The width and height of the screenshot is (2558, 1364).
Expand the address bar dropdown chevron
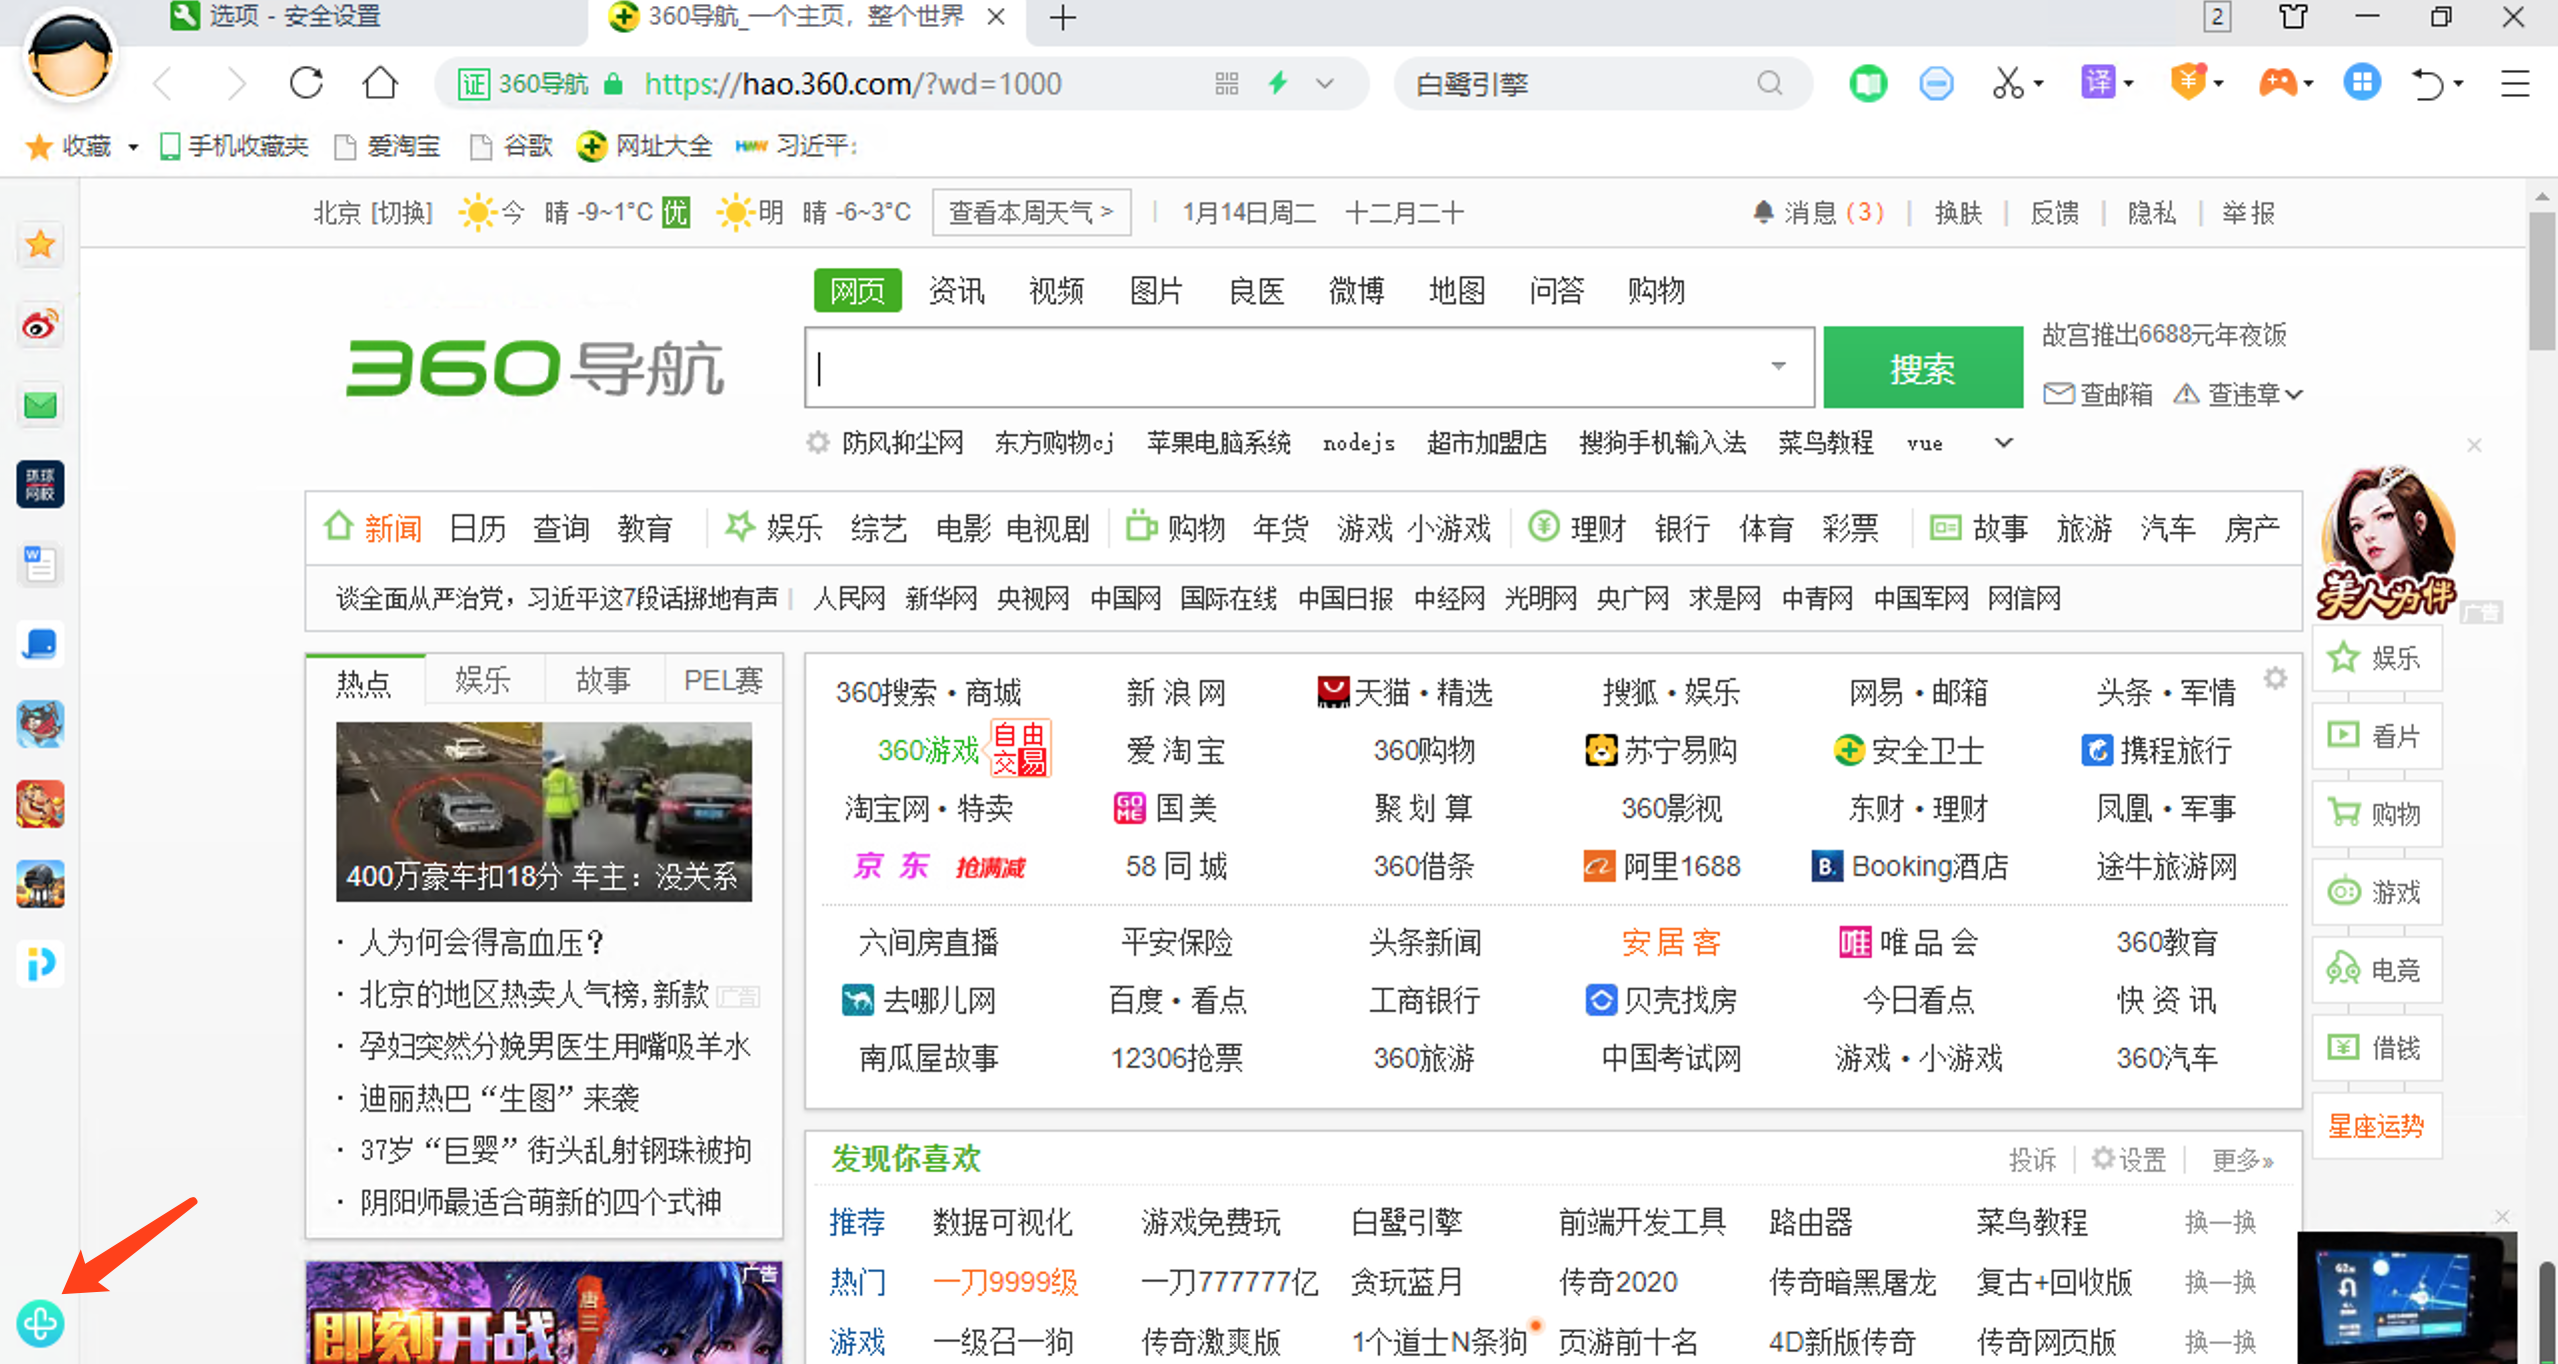pyautogui.click(x=1325, y=84)
